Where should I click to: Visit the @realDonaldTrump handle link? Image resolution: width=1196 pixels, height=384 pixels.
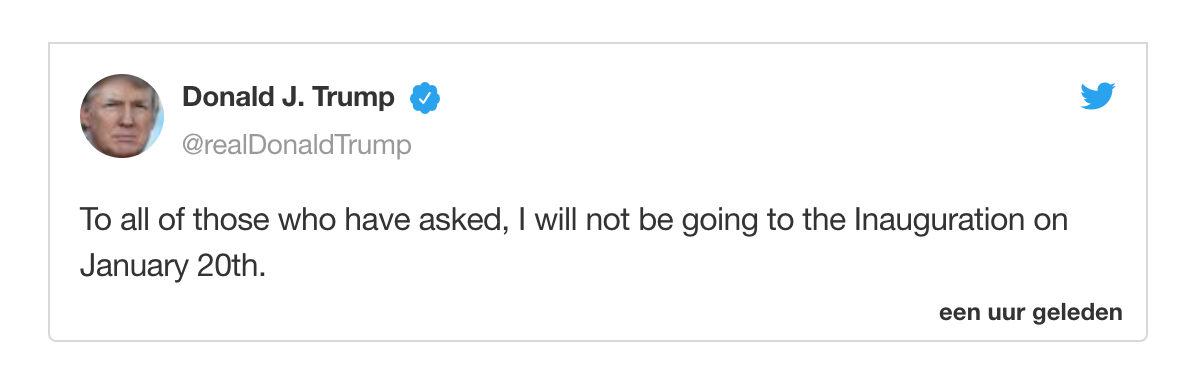tap(297, 144)
